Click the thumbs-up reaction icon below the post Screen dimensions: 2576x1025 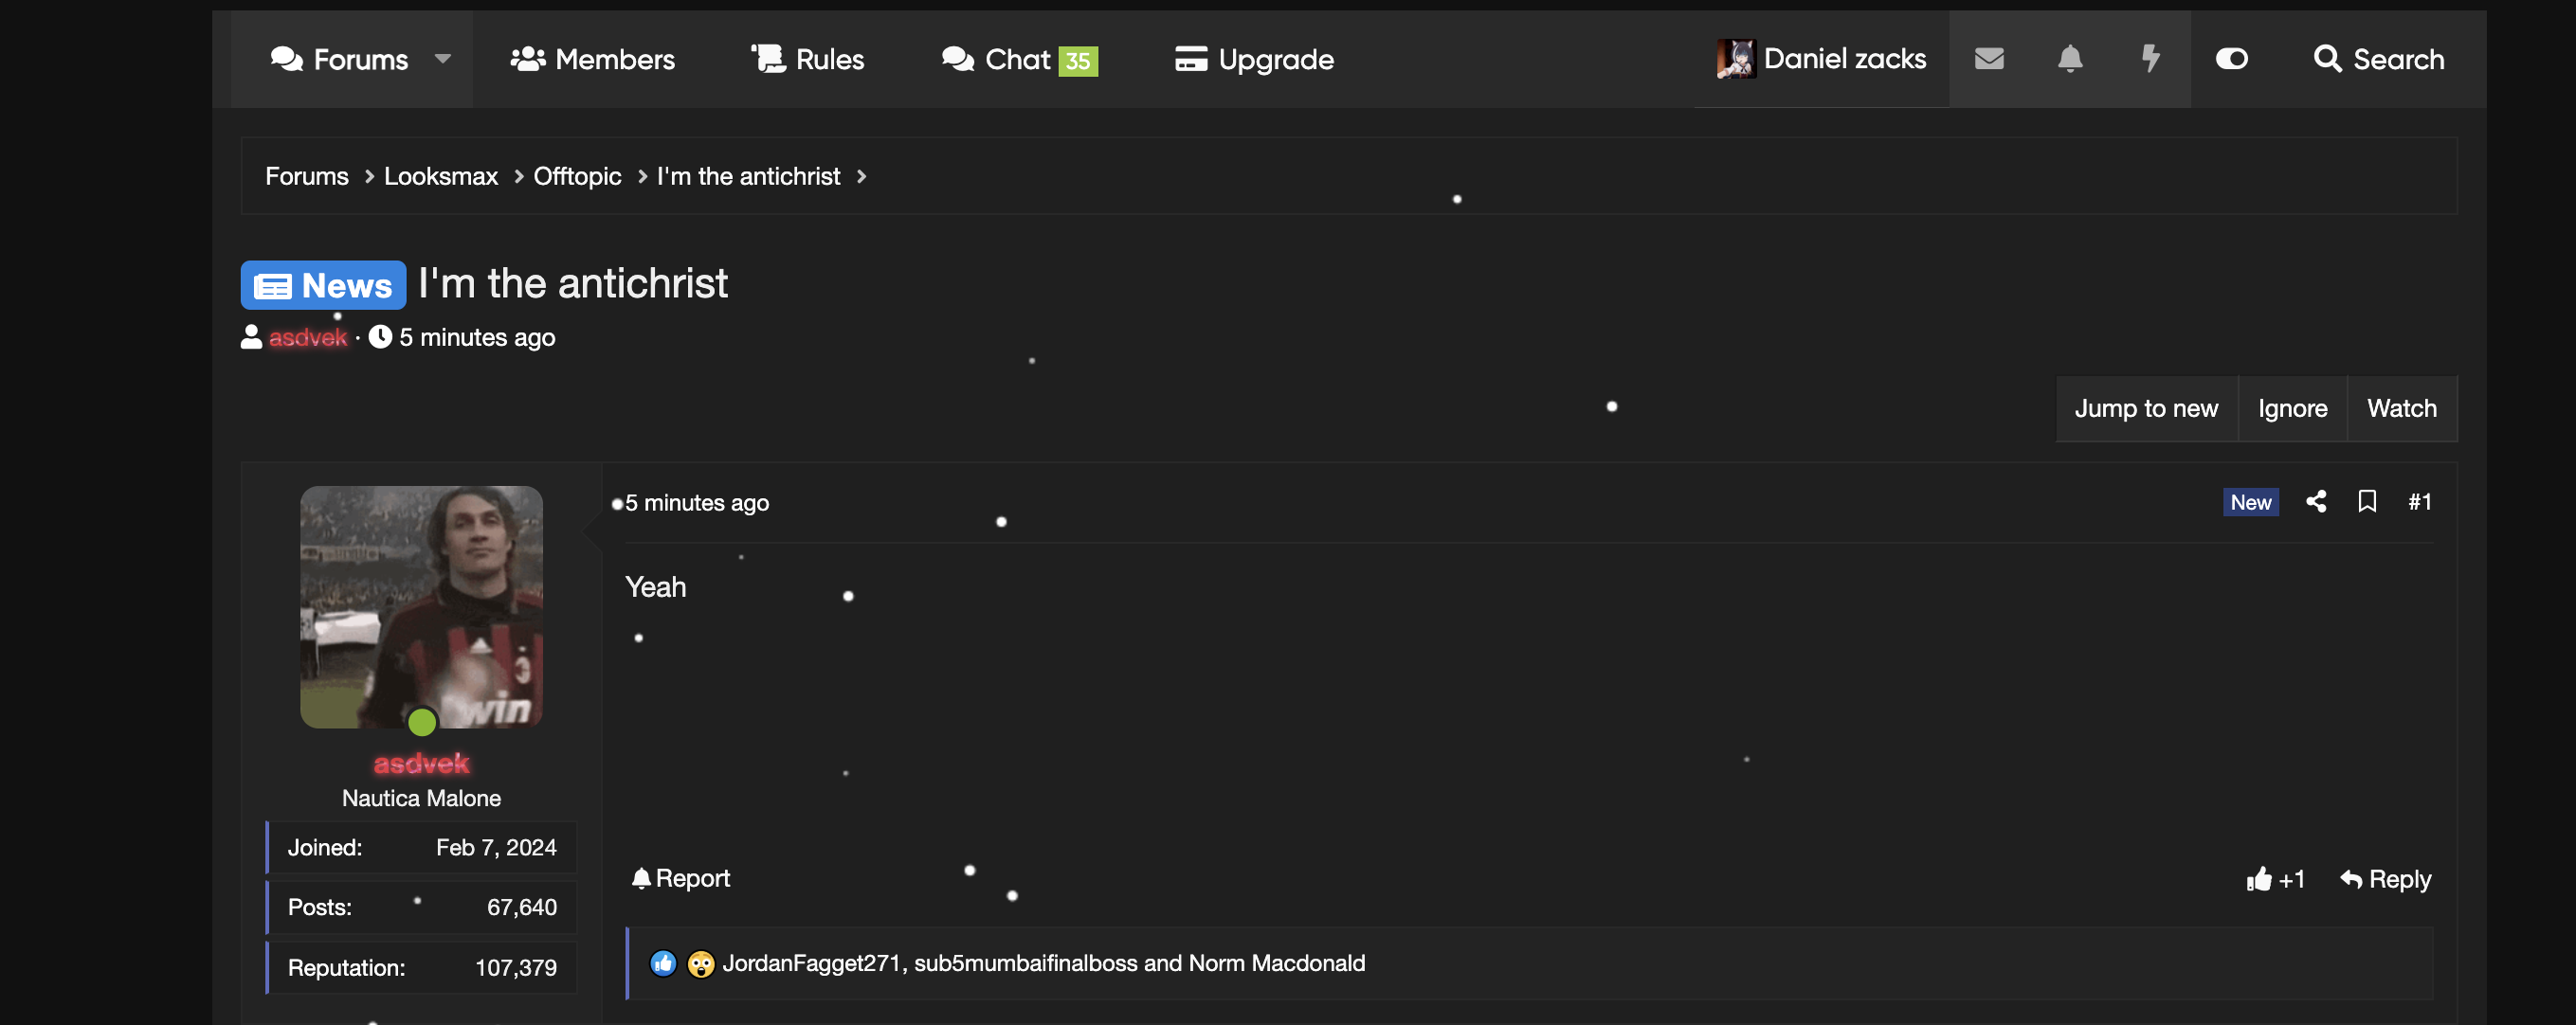(x=2258, y=879)
